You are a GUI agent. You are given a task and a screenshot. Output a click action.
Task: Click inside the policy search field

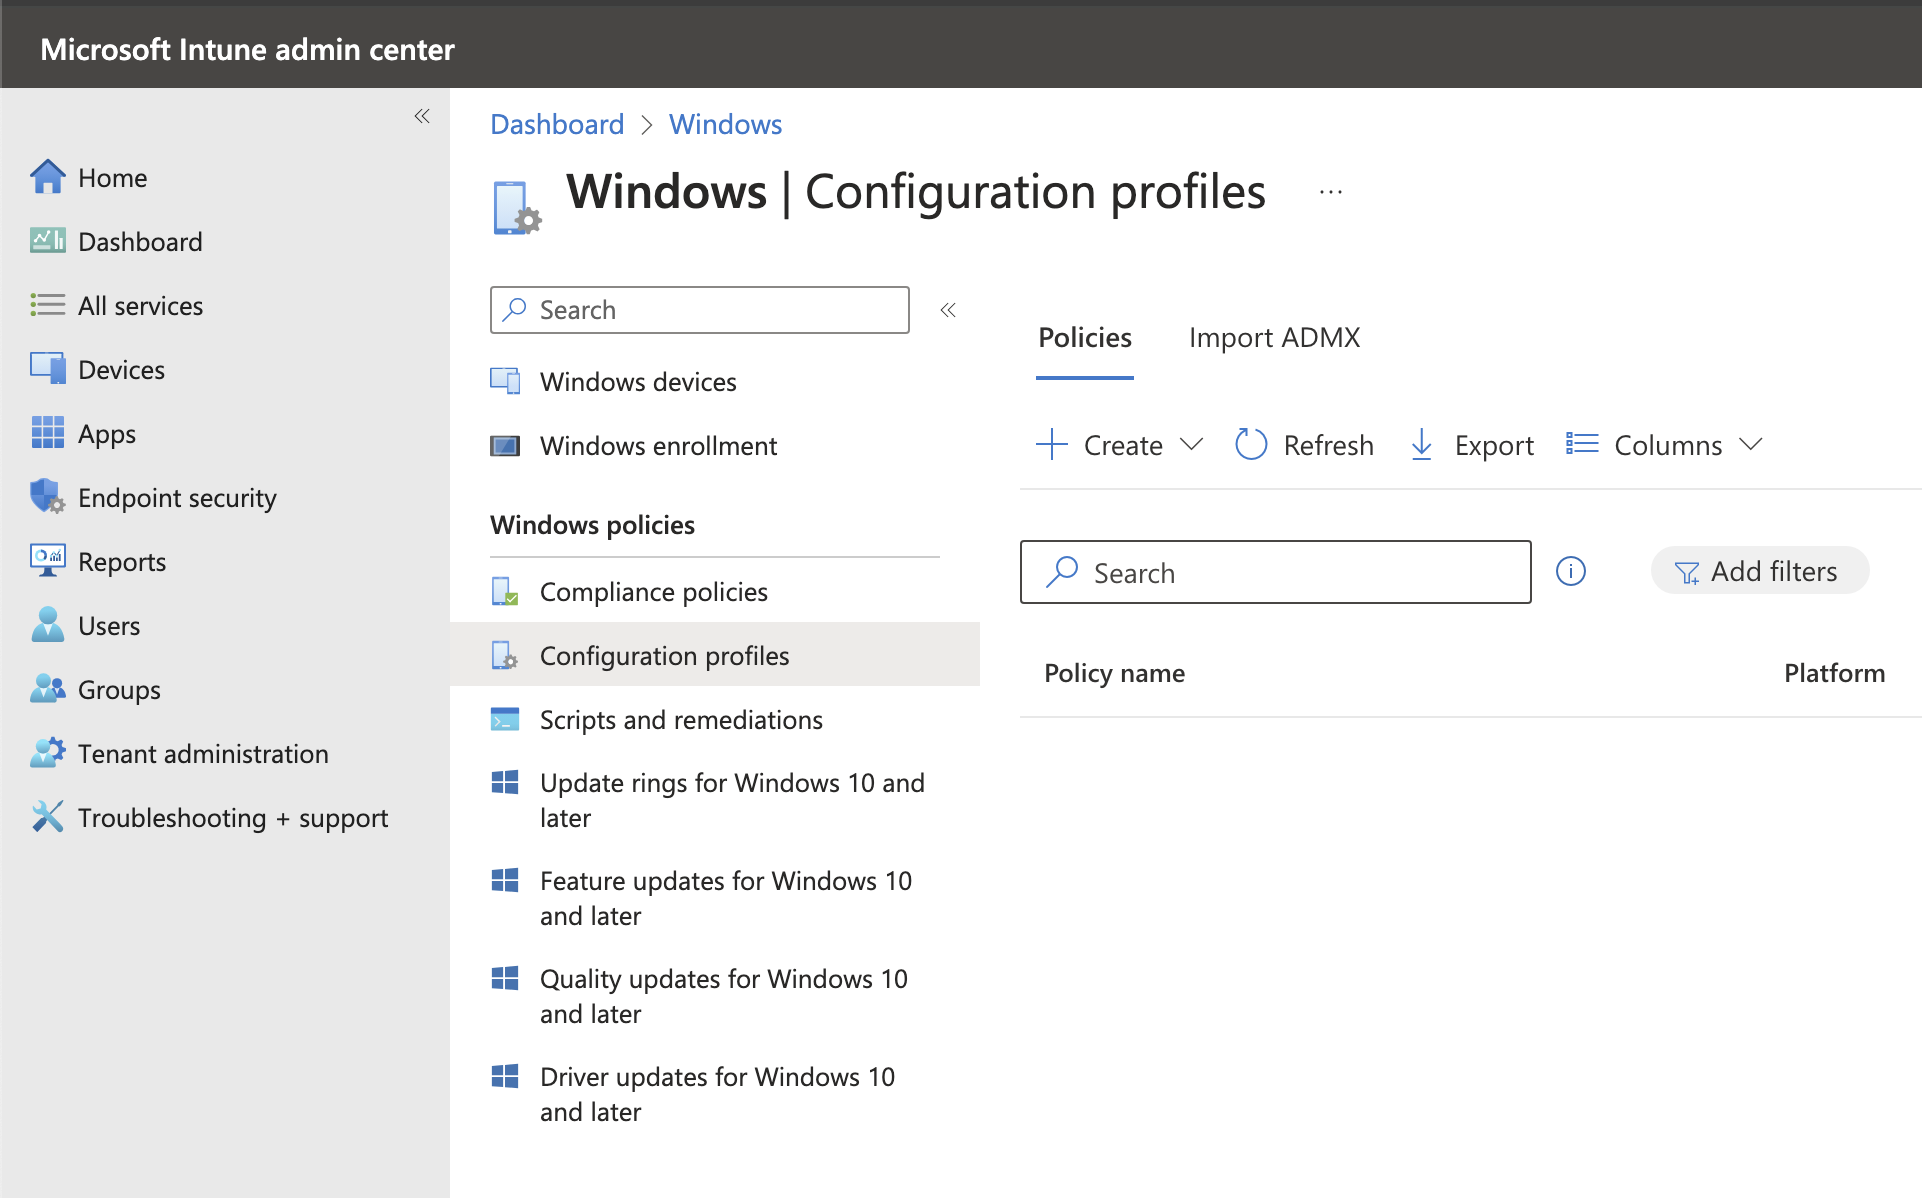pos(1275,572)
